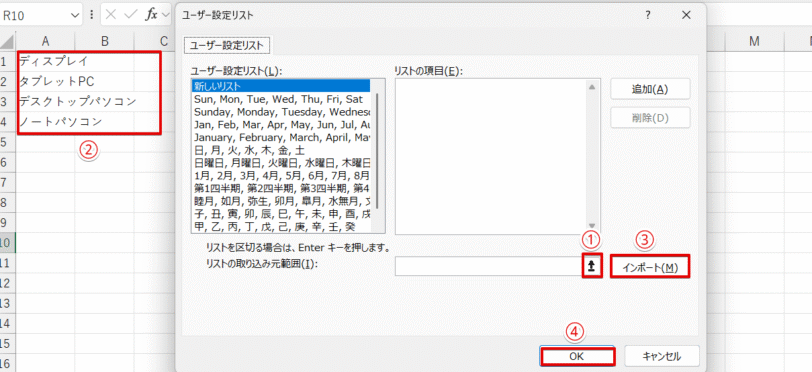Click cell containing ノートパソコン
The image size is (812, 372).
tap(46, 122)
